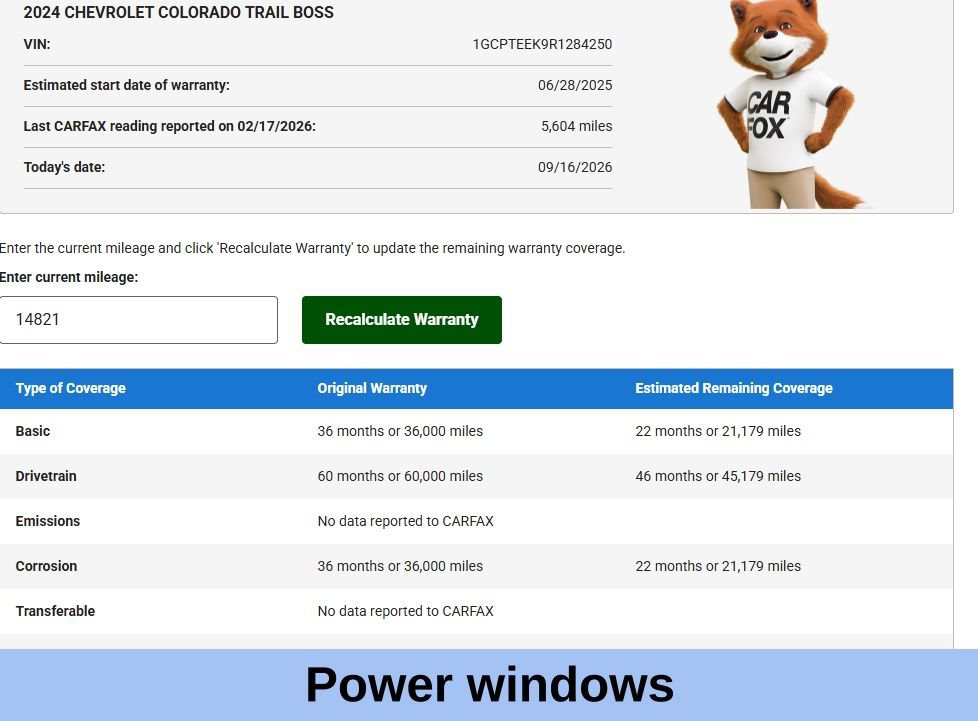Click Corrosion original 36 months or 36,000 miles

[x=400, y=566]
